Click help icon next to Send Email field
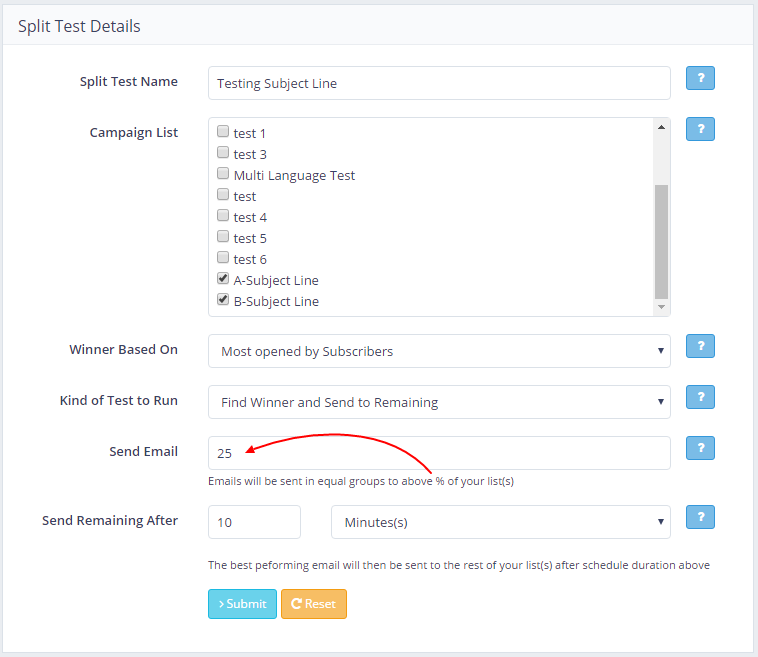The height and width of the screenshot is (657, 758). click(x=700, y=448)
